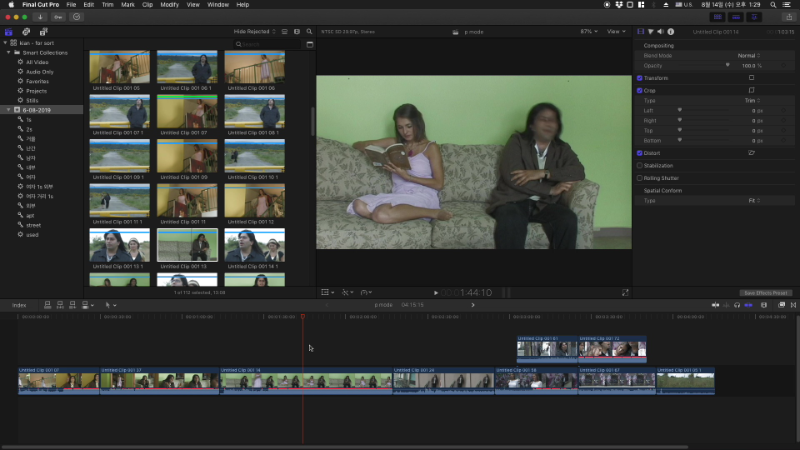
Task: Click the Save Effects Preset button
Action: tap(765, 292)
